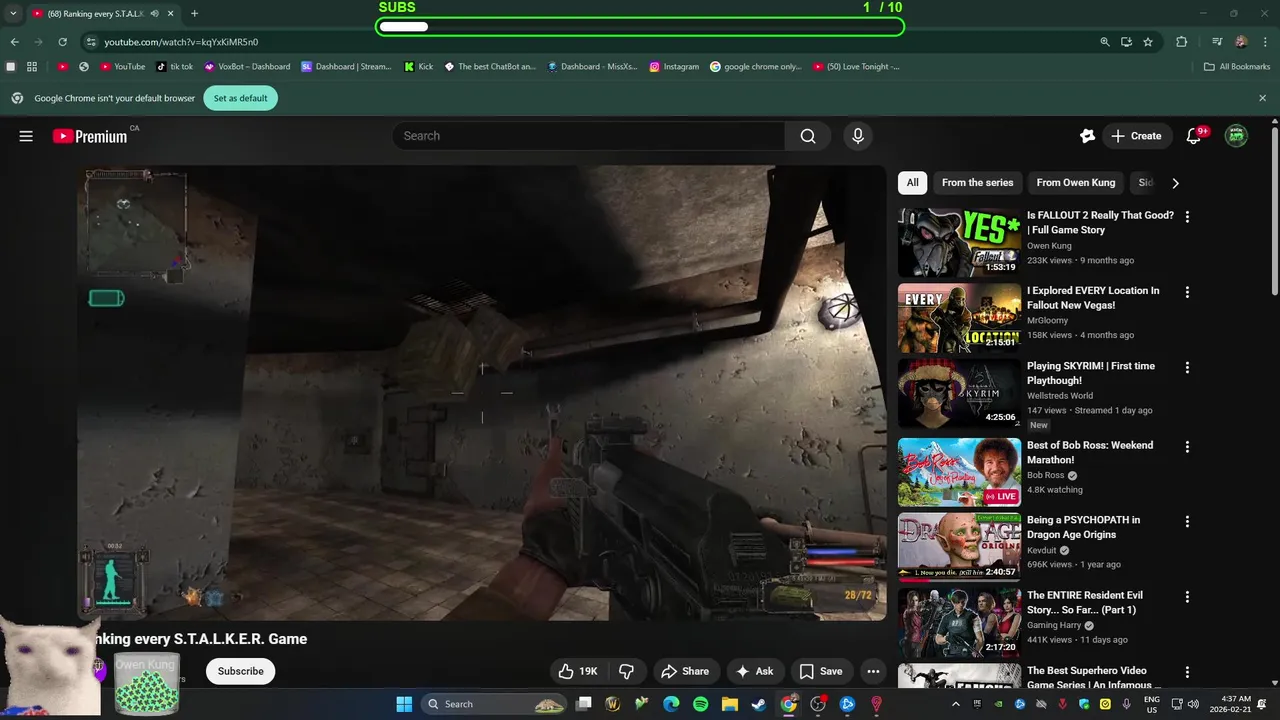Start voice search with the microphone icon
The image size is (1280, 720).
pyautogui.click(x=857, y=136)
